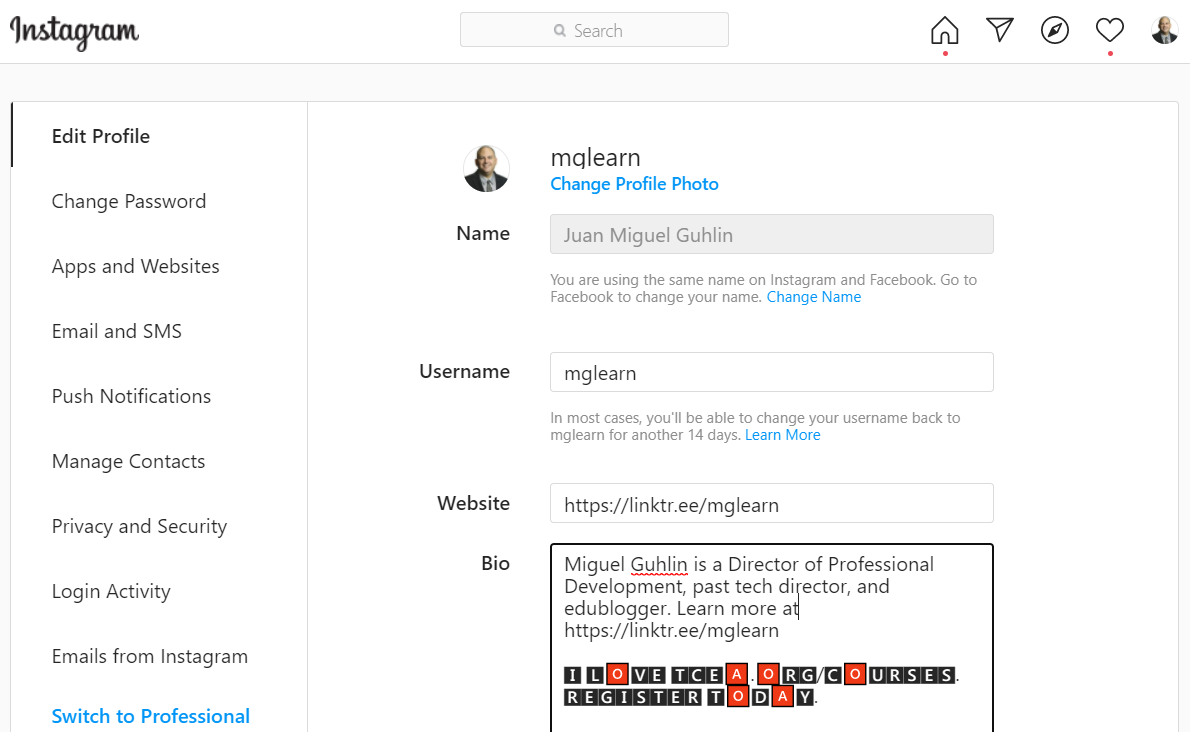Open Direct messages paper plane icon
The width and height of the screenshot is (1190, 732).
(1000, 30)
